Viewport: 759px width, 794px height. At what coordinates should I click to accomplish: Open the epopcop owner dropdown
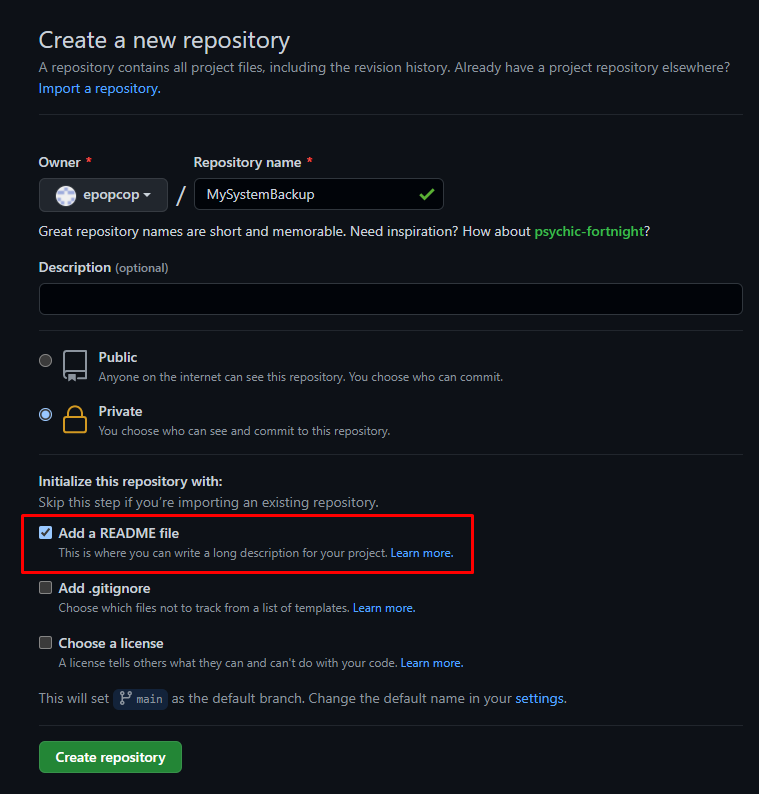pyautogui.click(x=103, y=195)
